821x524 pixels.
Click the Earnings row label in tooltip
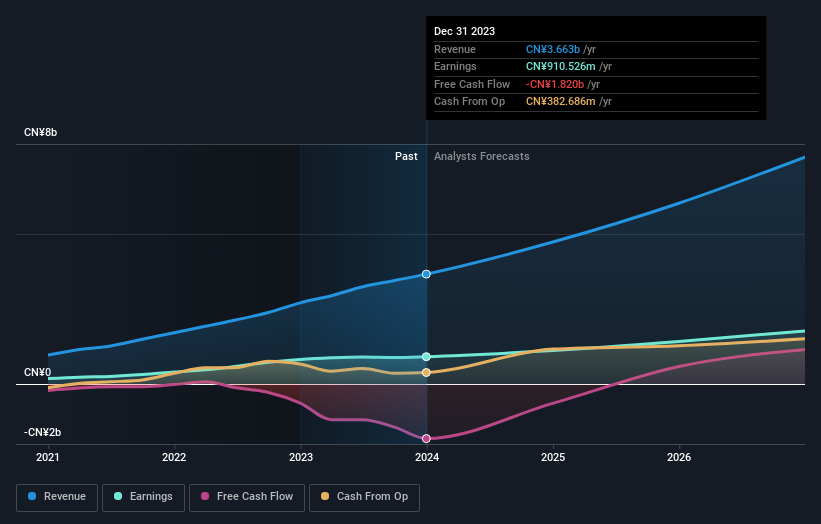[x=456, y=66]
